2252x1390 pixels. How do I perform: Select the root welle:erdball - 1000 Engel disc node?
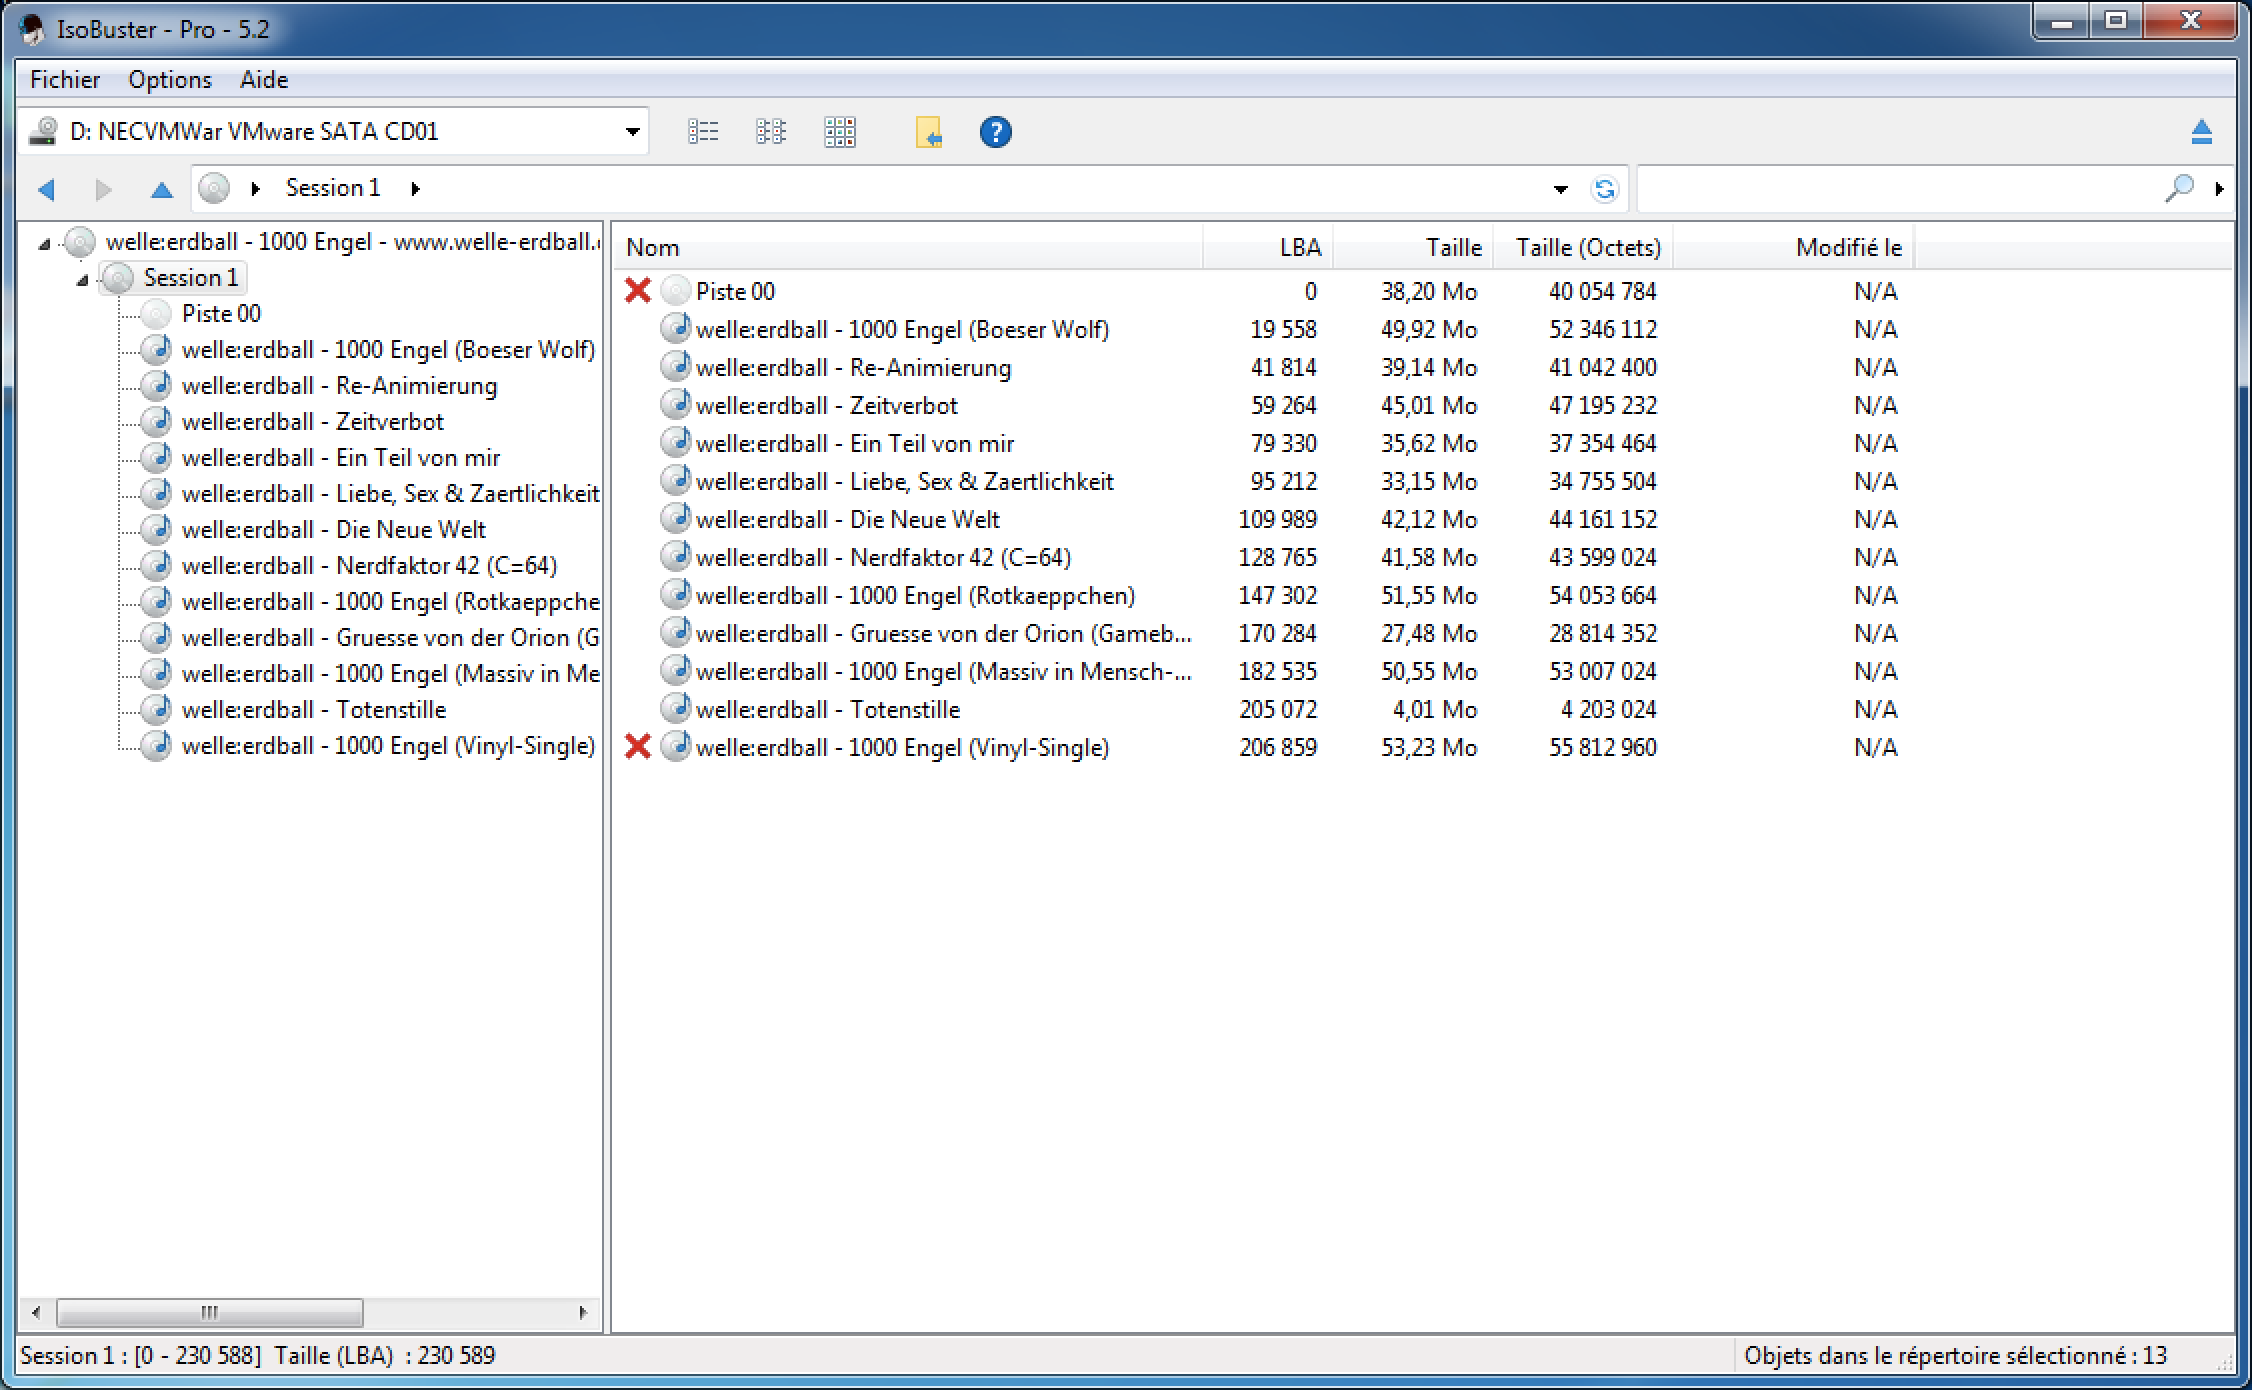coord(353,242)
